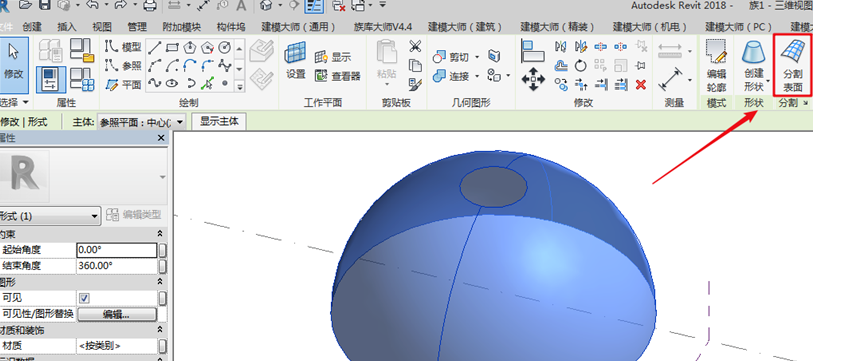Image resolution: width=848 pixels, height=361 pixels.
Task: Toggle the Draw on Plane option
Action: (124, 84)
